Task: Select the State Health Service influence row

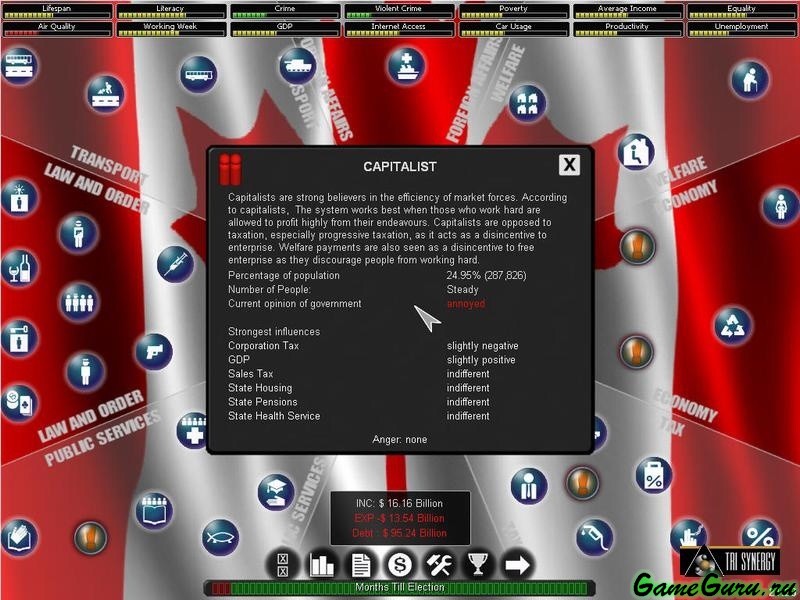Action: point(359,416)
